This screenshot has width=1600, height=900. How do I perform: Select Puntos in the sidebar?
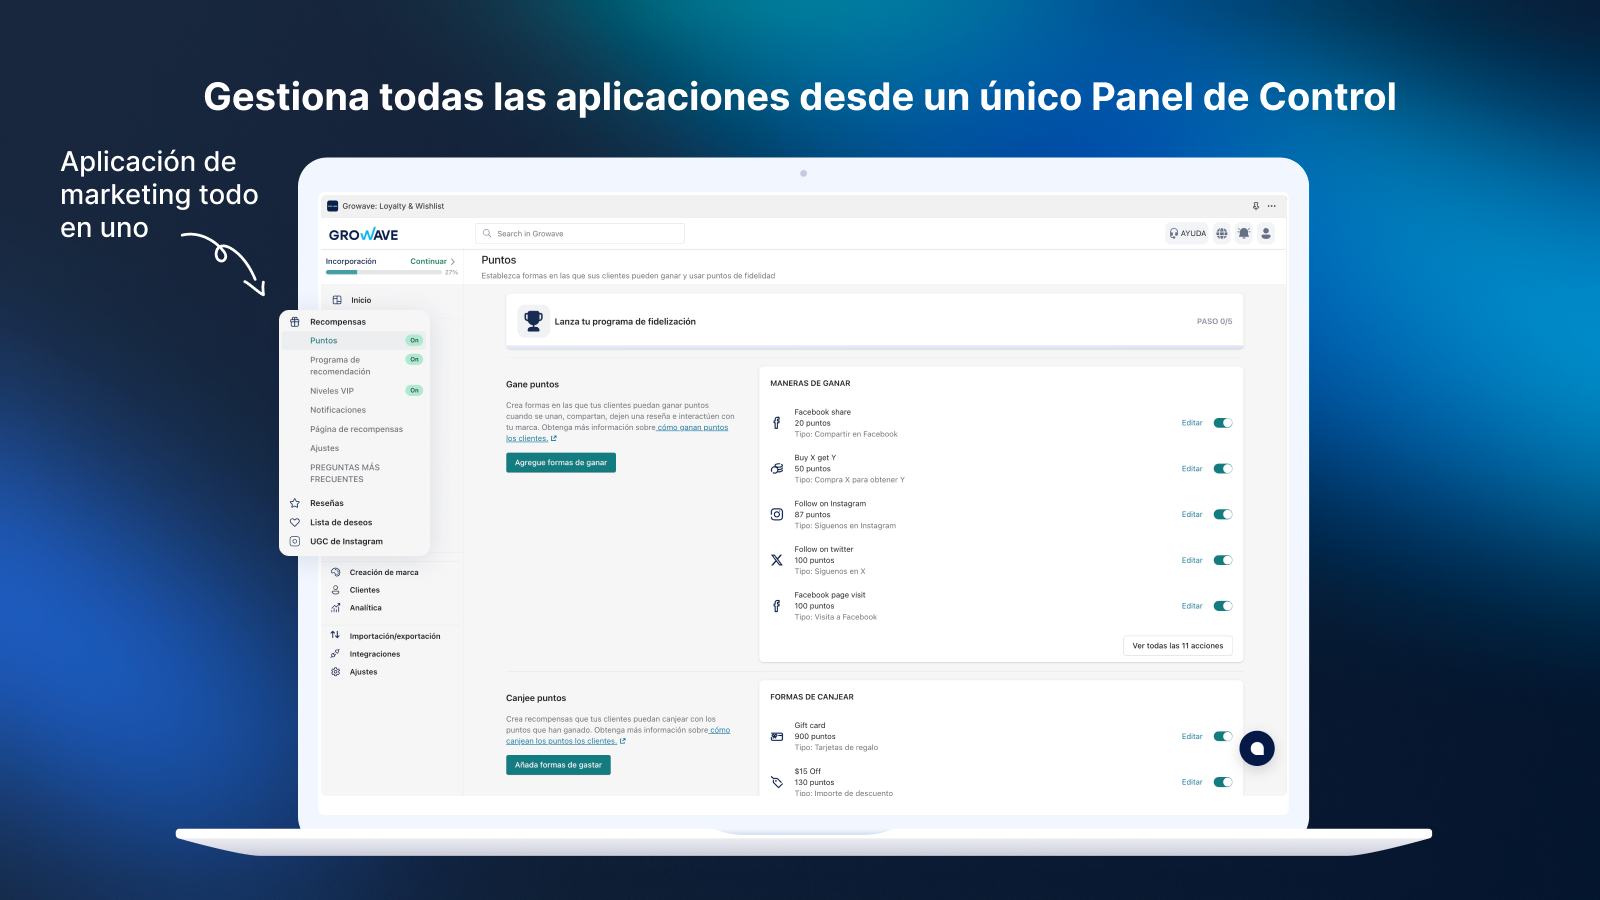(x=354, y=341)
